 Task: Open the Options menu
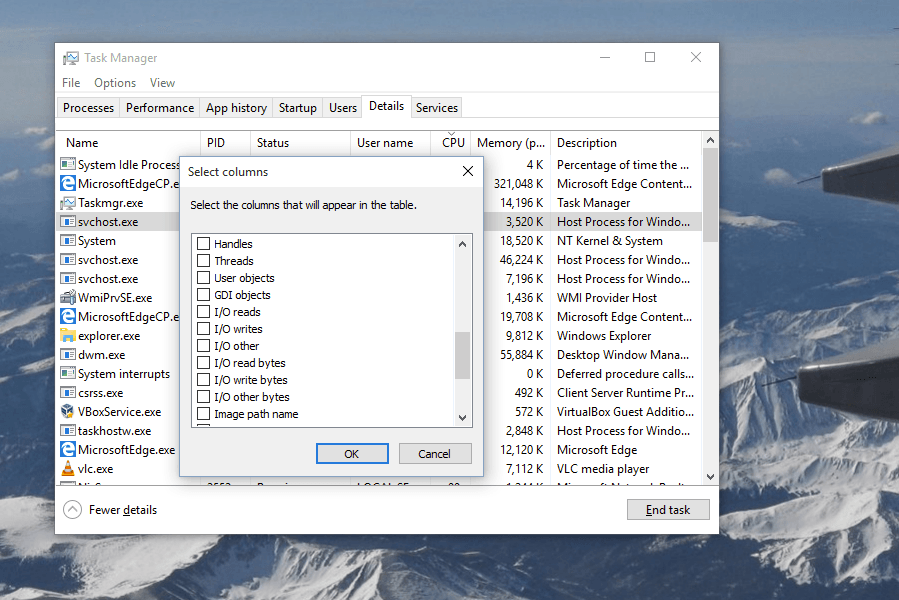[x=115, y=83]
